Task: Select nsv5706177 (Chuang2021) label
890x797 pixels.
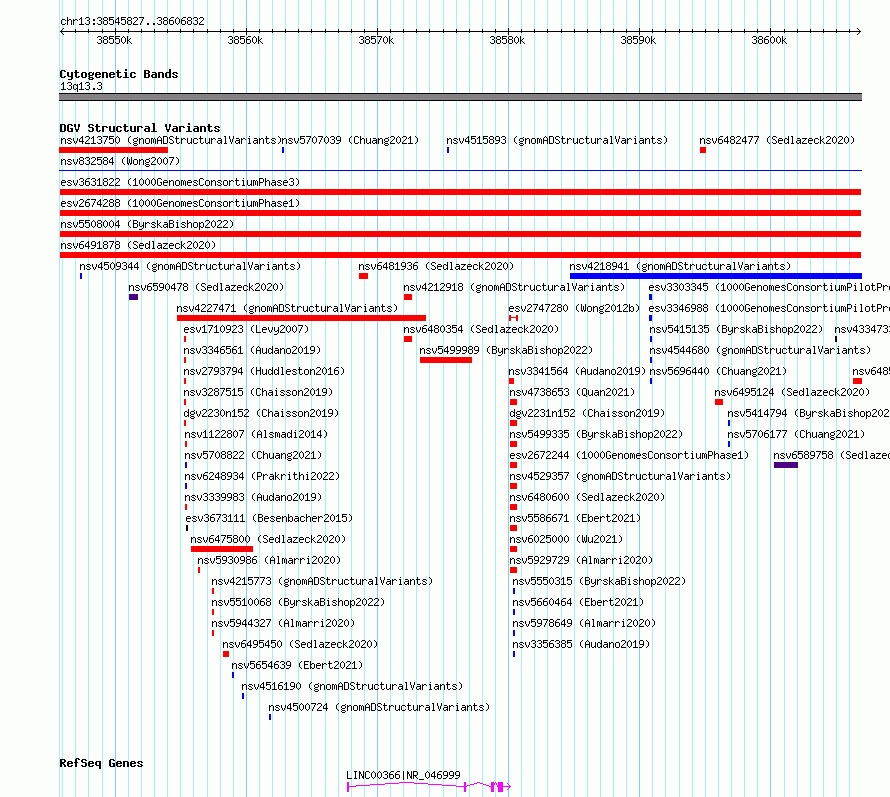Action: (796, 434)
